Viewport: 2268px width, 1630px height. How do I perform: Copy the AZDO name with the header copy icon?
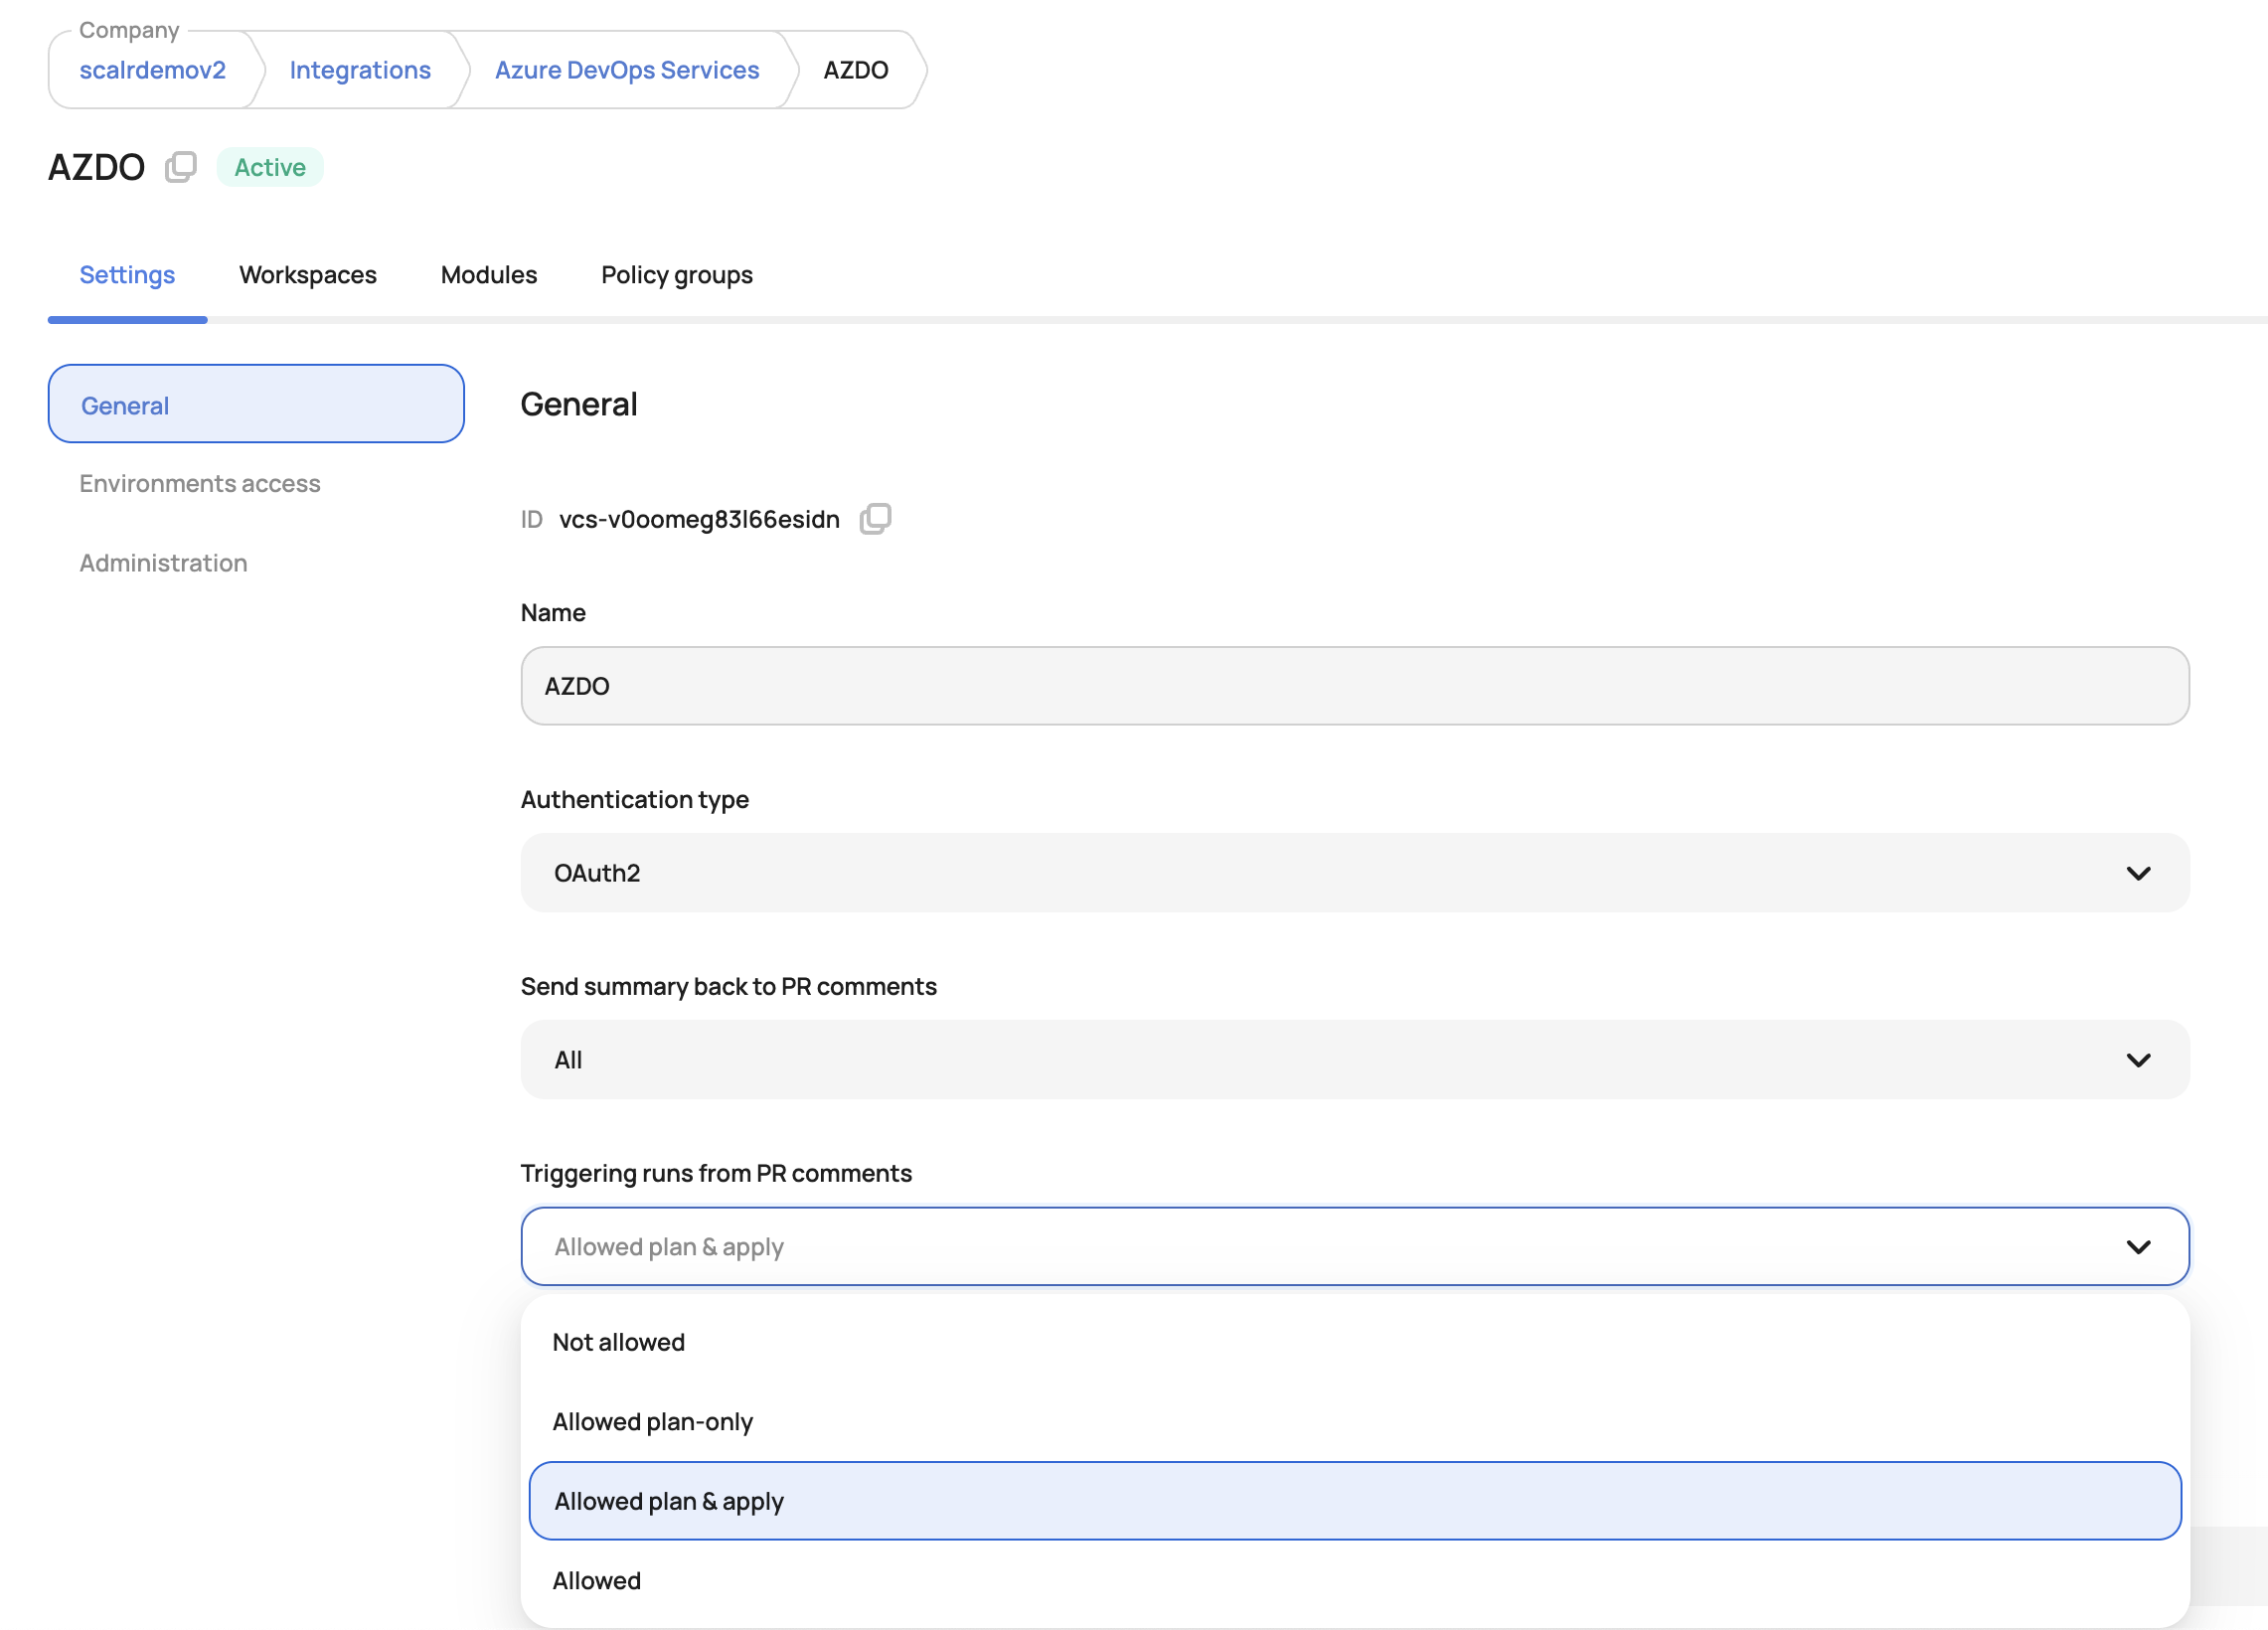coord(180,167)
